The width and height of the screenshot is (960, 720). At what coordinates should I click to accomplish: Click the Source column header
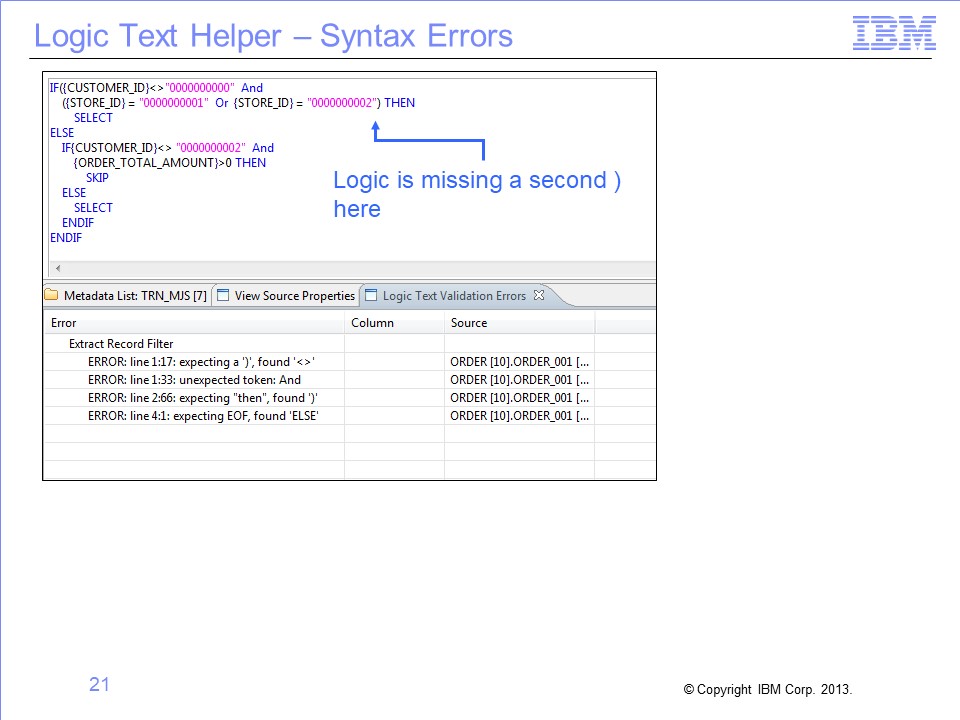click(x=469, y=323)
